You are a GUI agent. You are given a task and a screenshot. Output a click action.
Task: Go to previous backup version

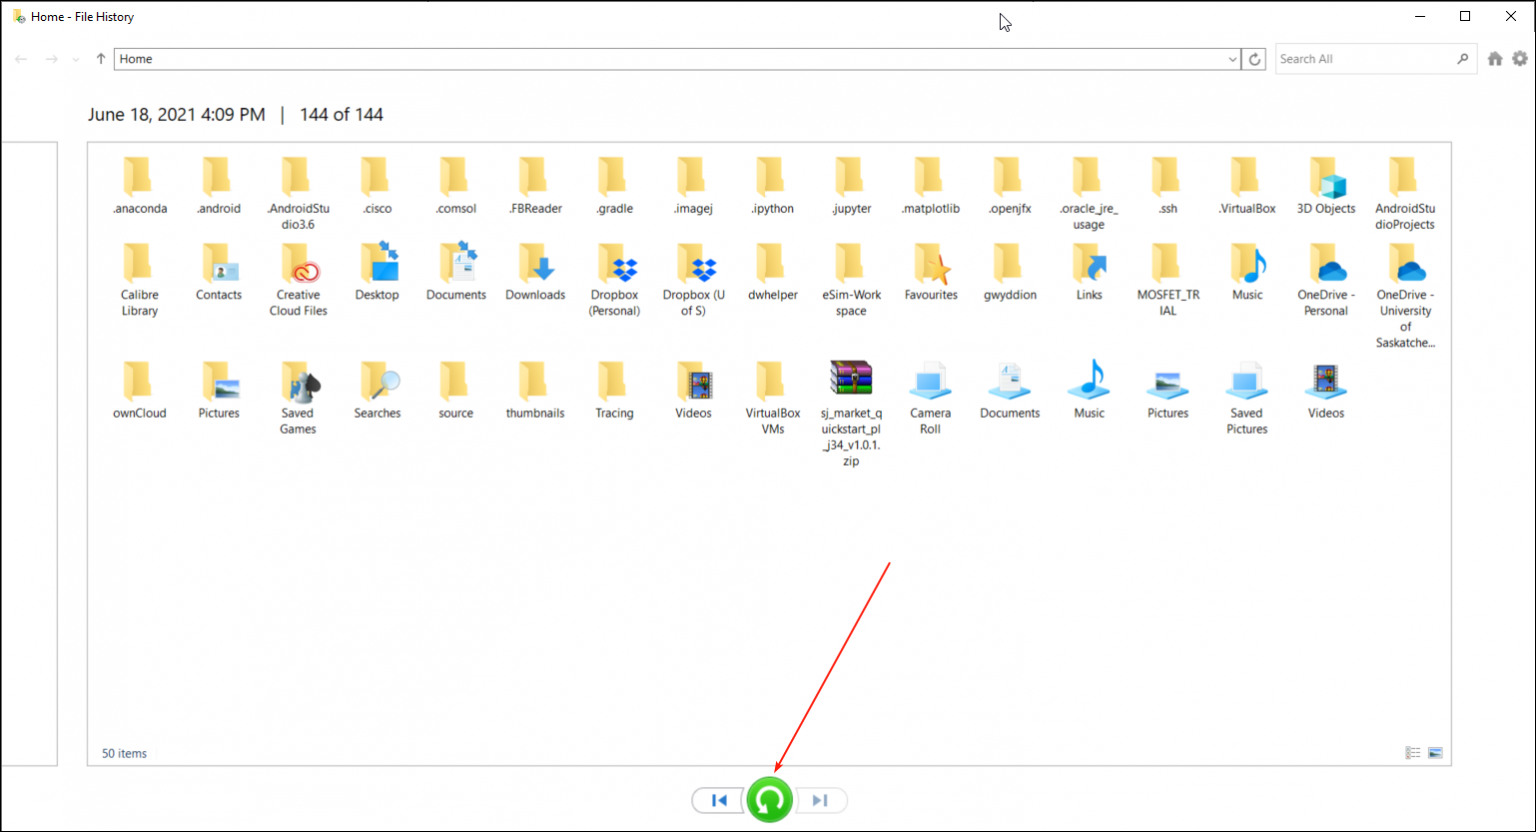718,800
